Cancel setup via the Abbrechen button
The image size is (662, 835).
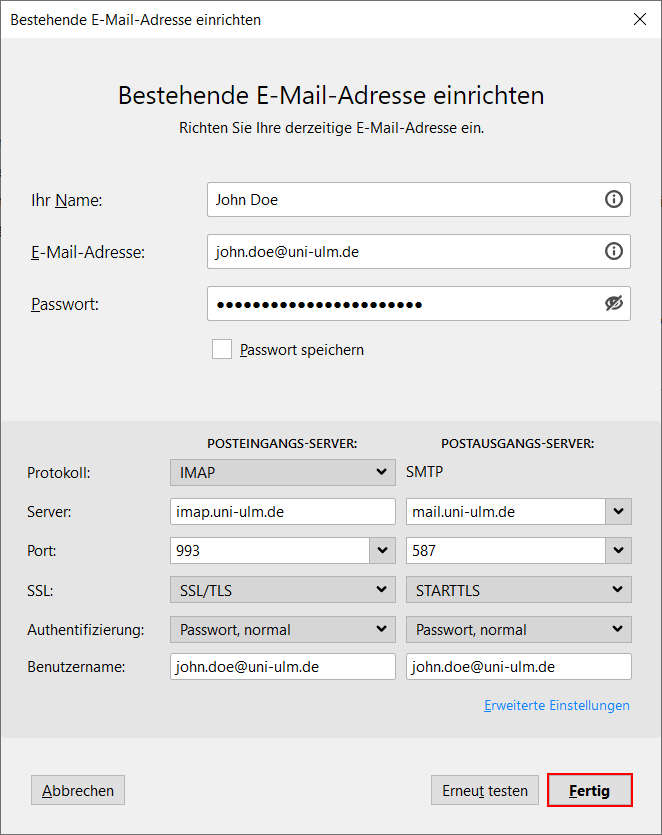click(x=77, y=789)
